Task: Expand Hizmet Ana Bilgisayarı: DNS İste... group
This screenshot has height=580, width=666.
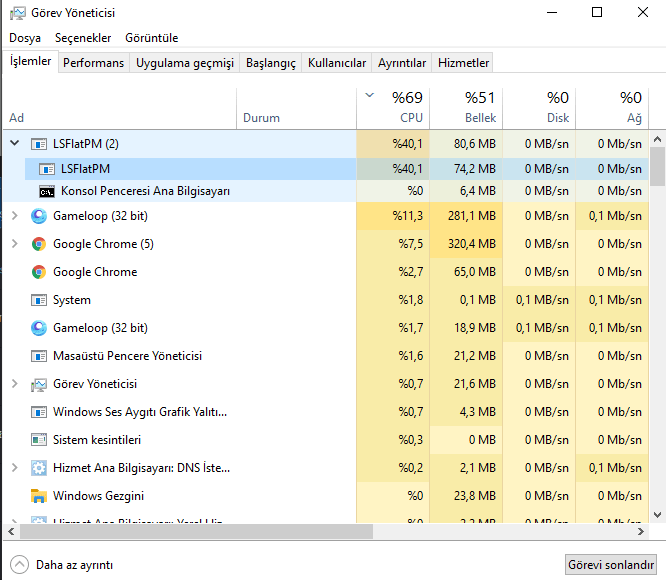Action: click(x=14, y=468)
